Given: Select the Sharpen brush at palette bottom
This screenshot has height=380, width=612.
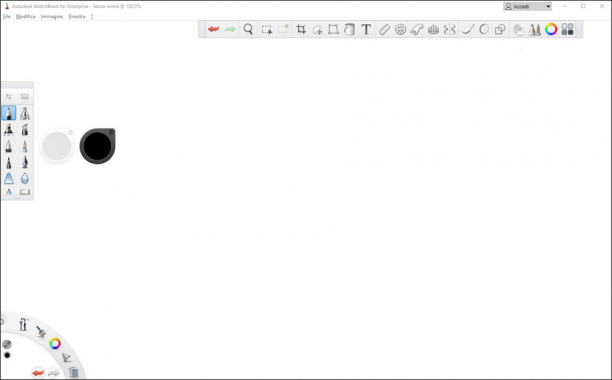Looking at the screenshot, I should pyautogui.click(x=9, y=192).
